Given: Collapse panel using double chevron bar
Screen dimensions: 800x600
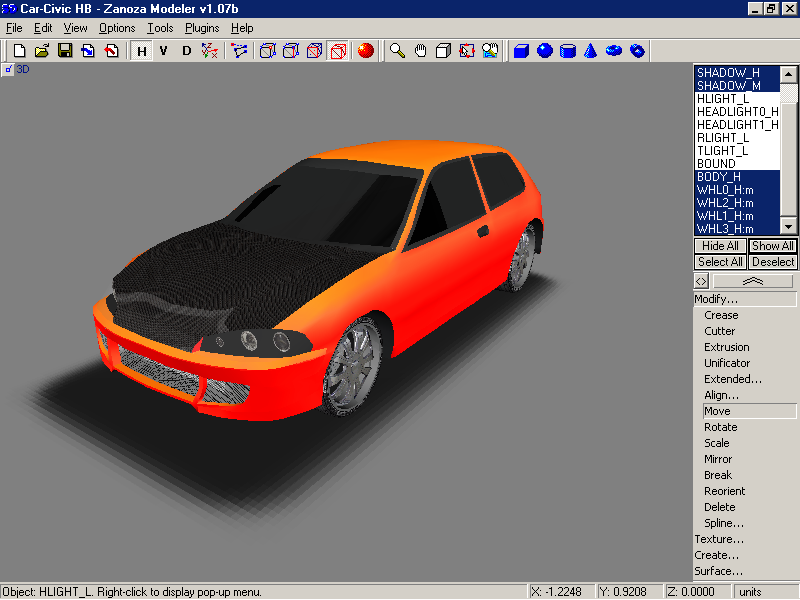Looking at the screenshot, I should pos(753,282).
